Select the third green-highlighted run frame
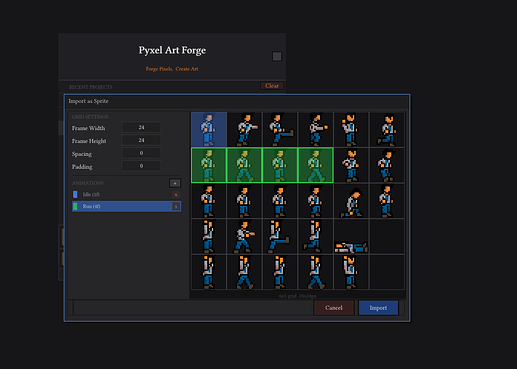Screen dimensions: 517x369 tap(280, 165)
